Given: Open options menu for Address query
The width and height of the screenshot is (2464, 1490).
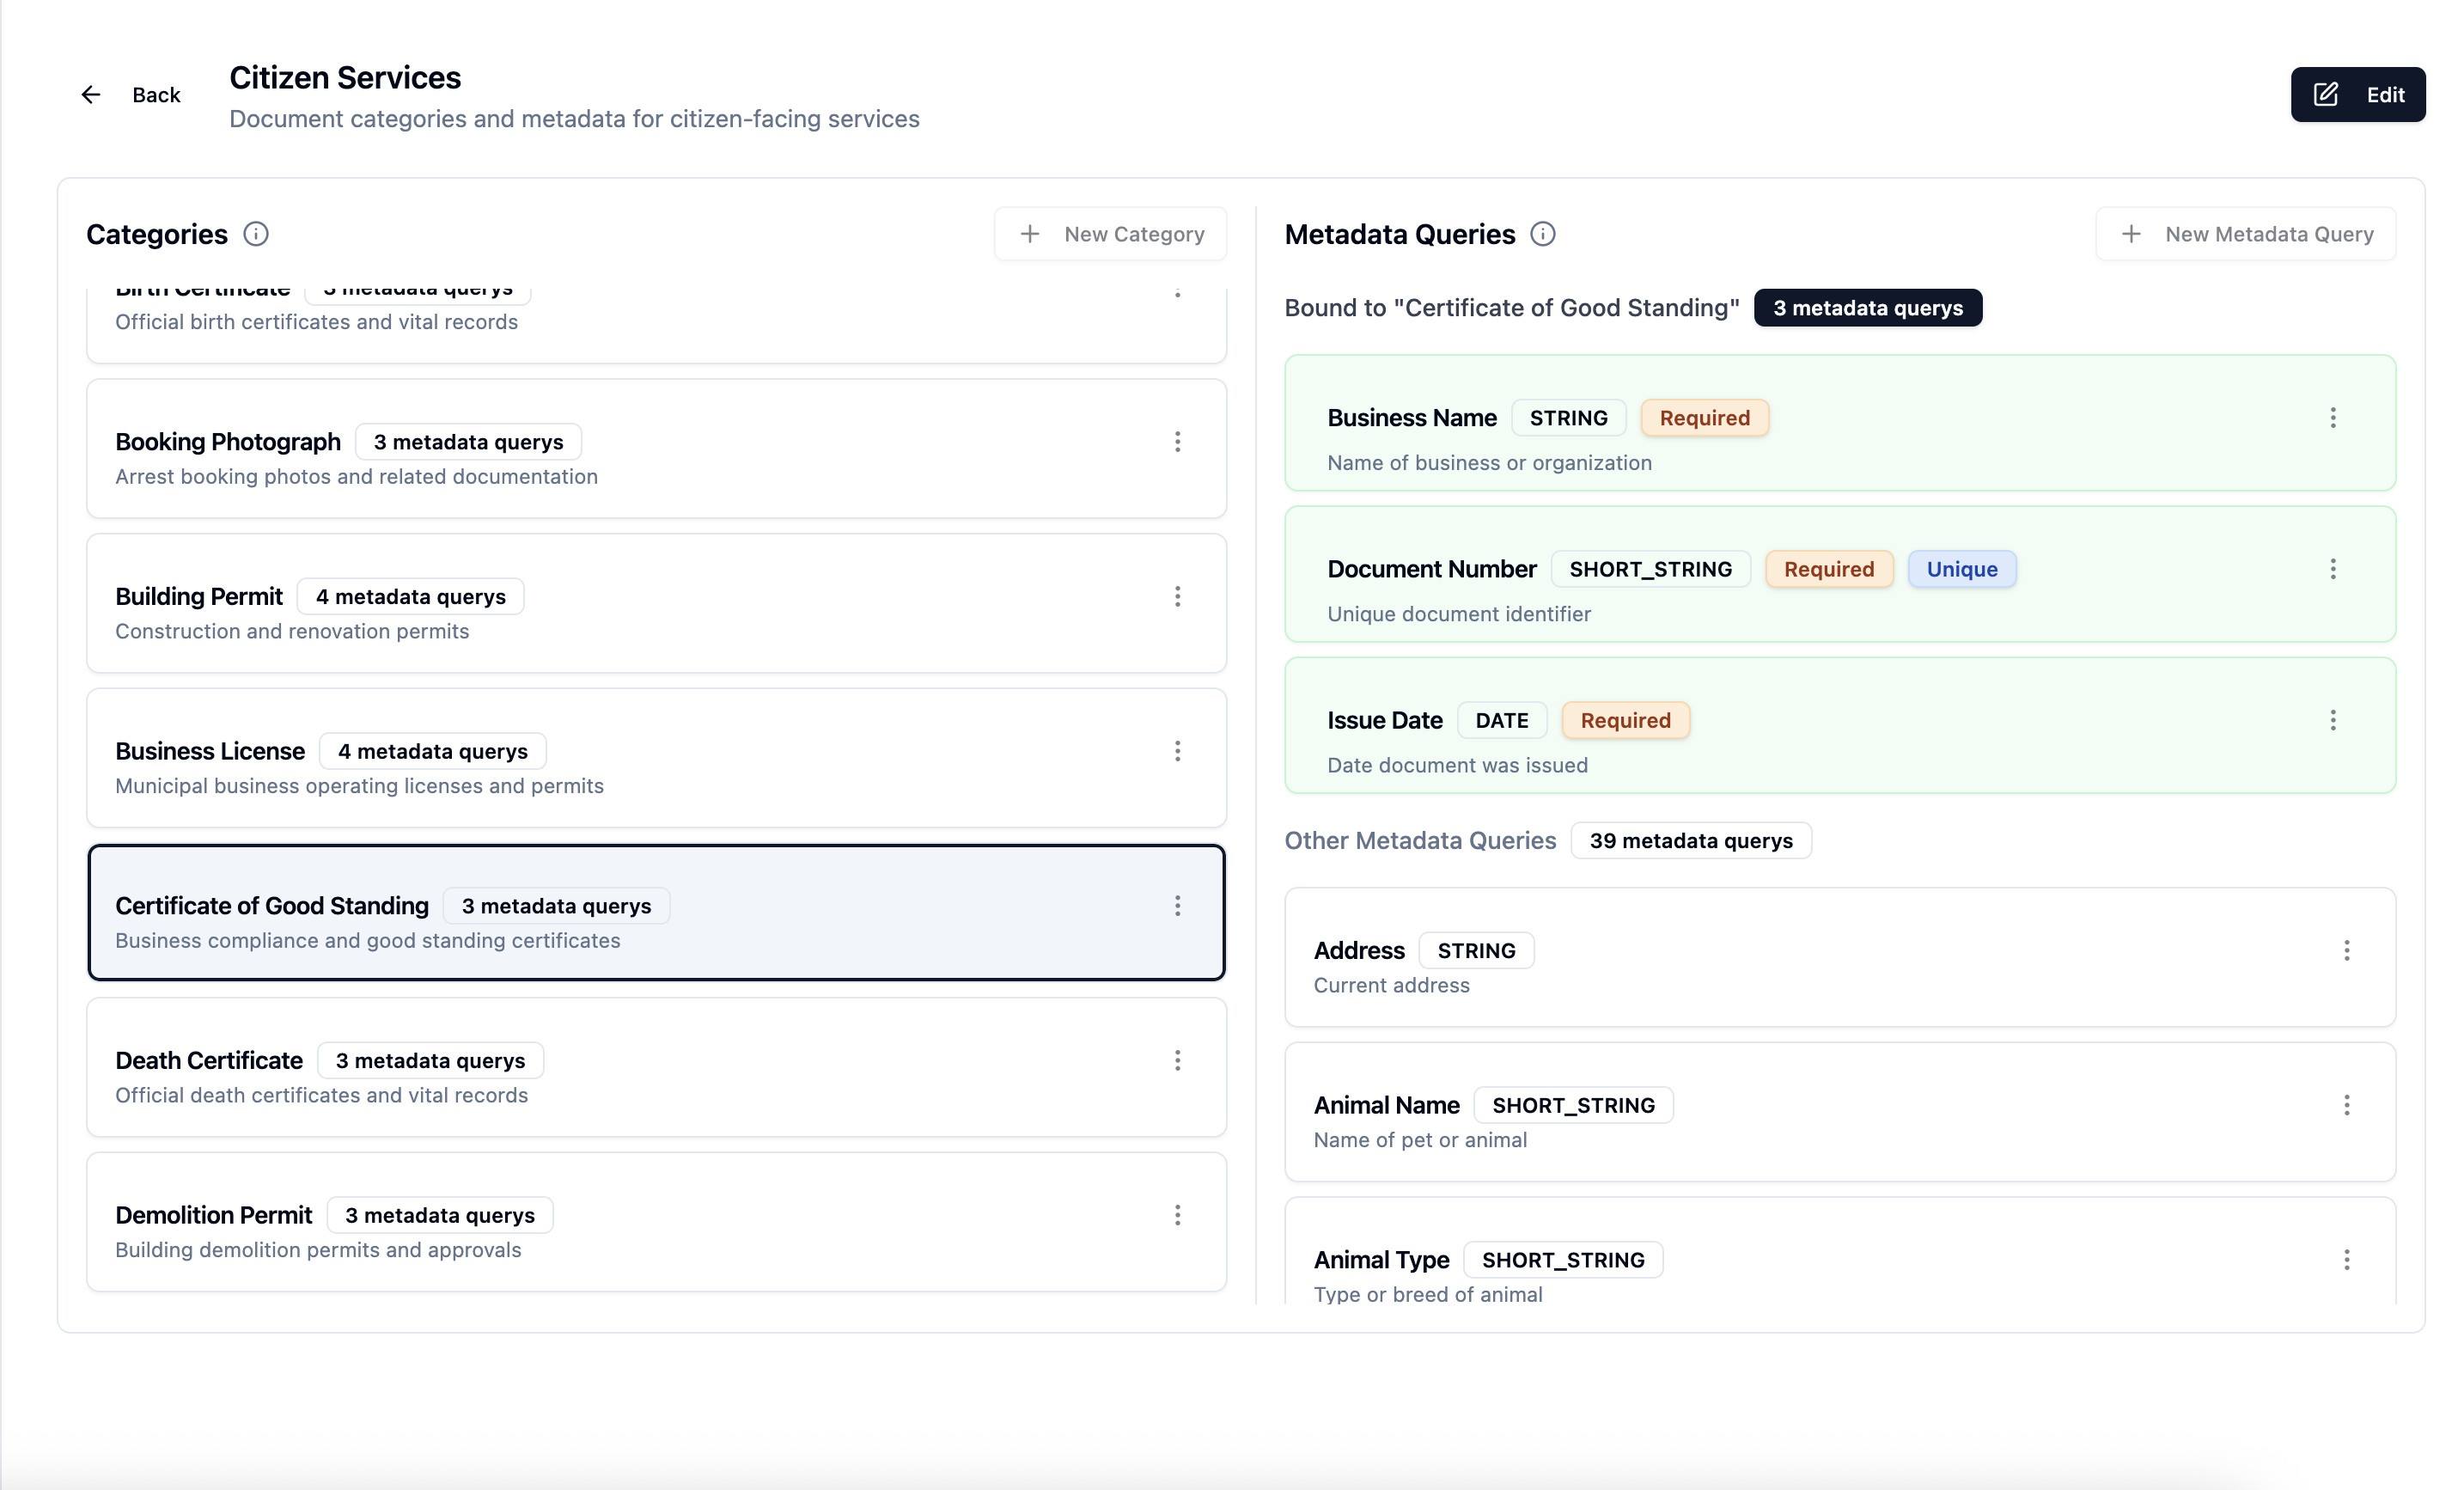Looking at the screenshot, I should click(2347, 950).
